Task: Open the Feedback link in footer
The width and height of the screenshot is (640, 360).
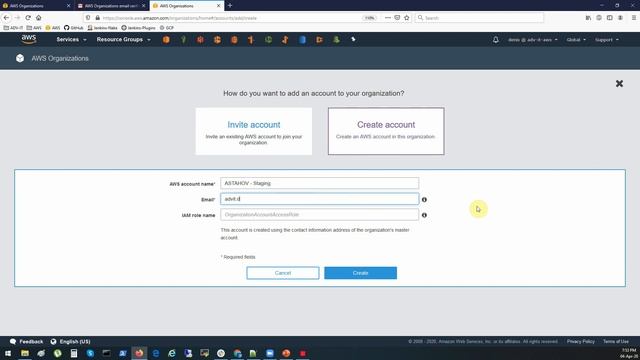Action: [x=27, y=342]
